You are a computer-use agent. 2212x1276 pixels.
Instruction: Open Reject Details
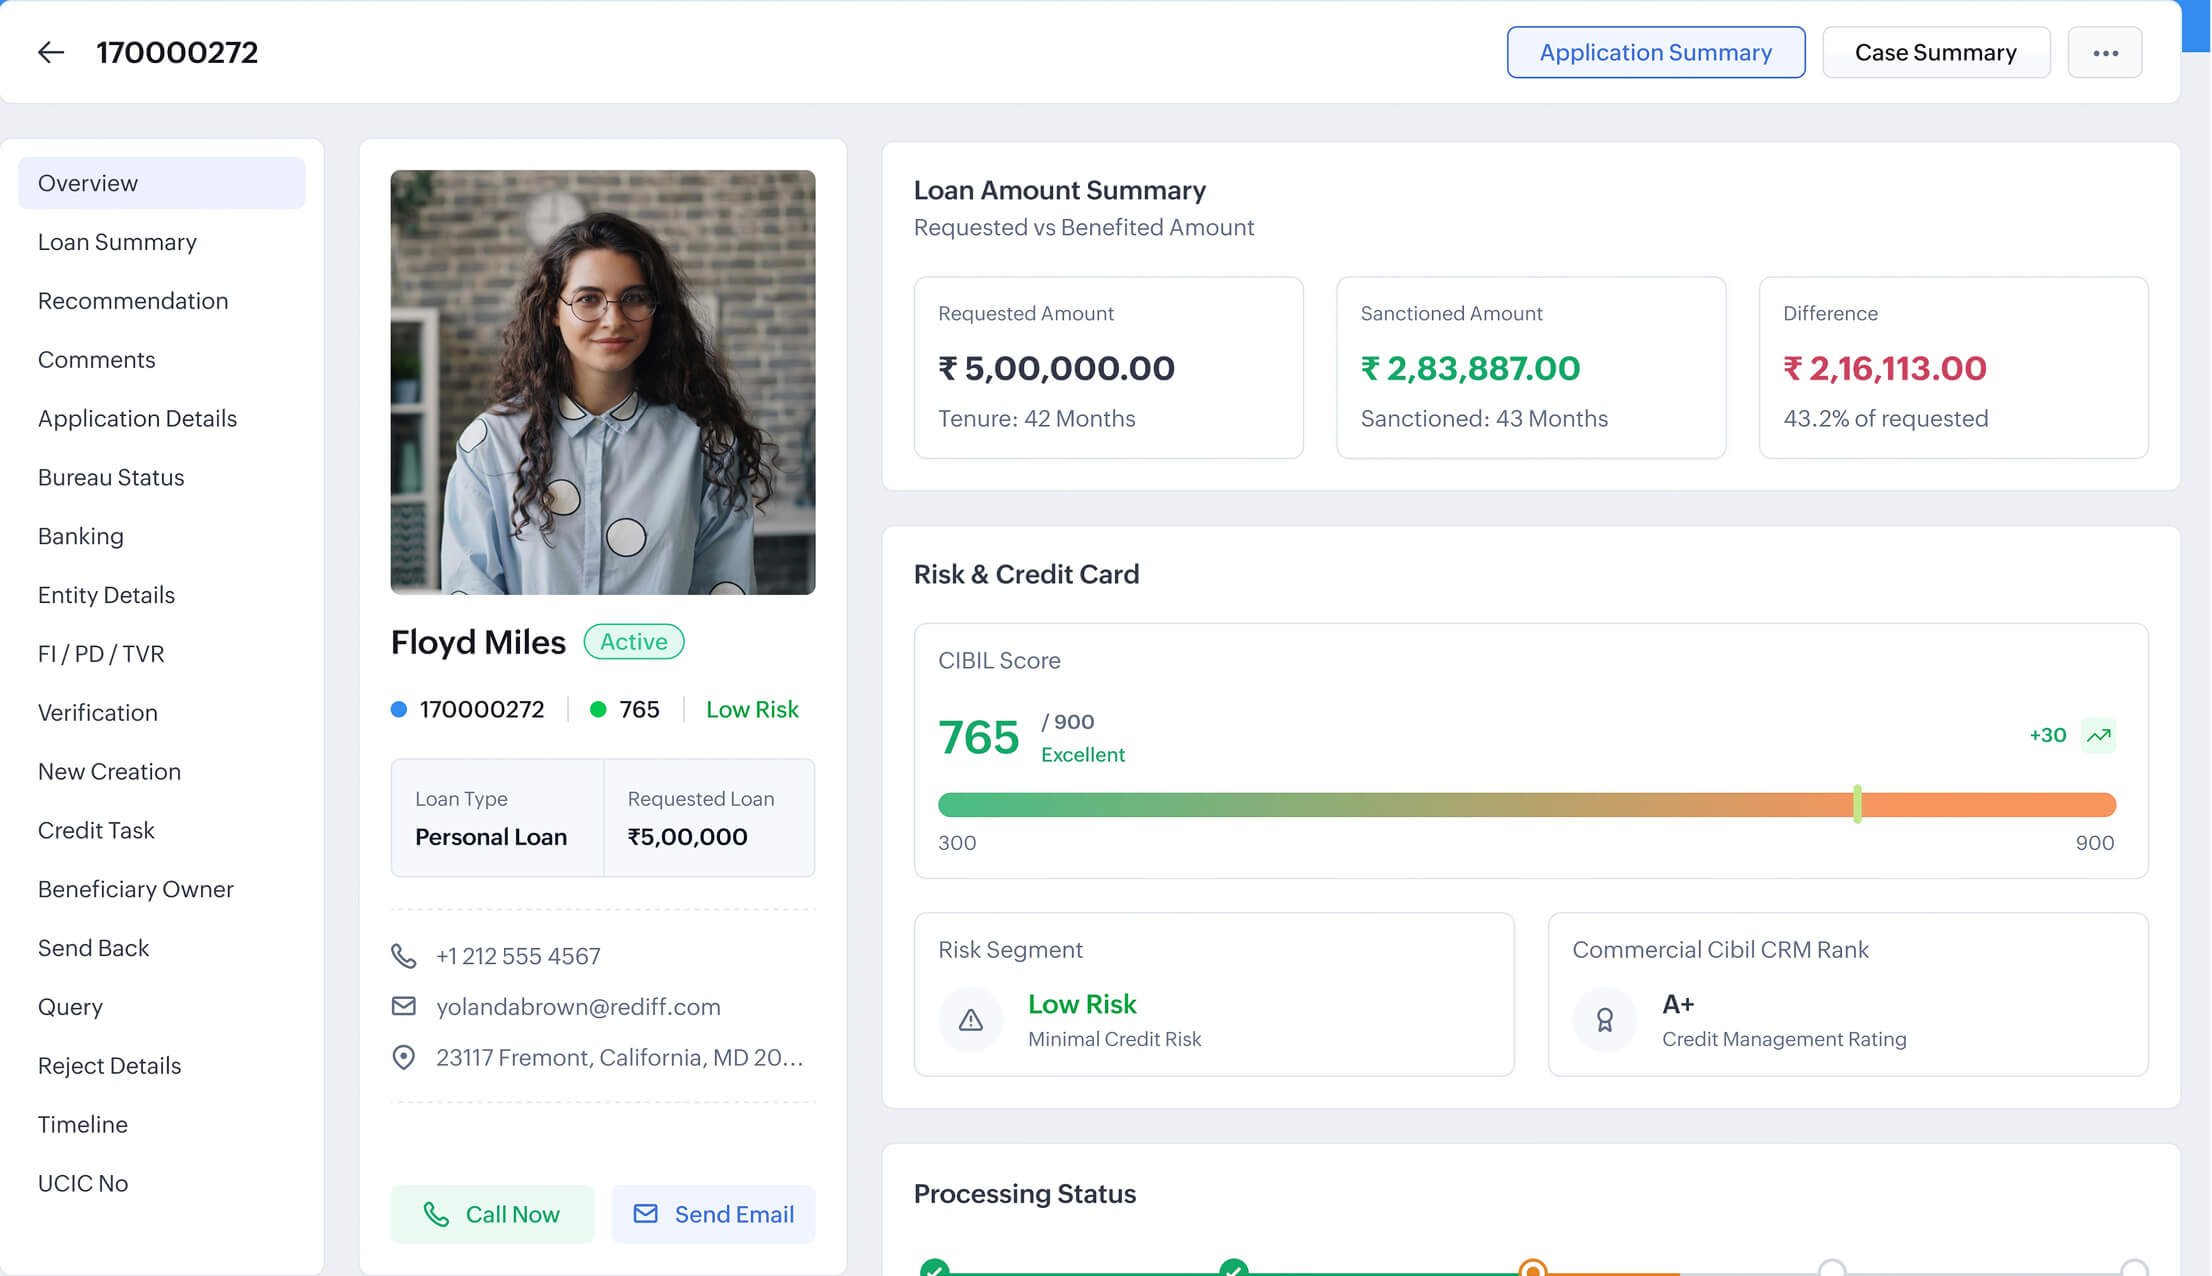click(162, 1066)
